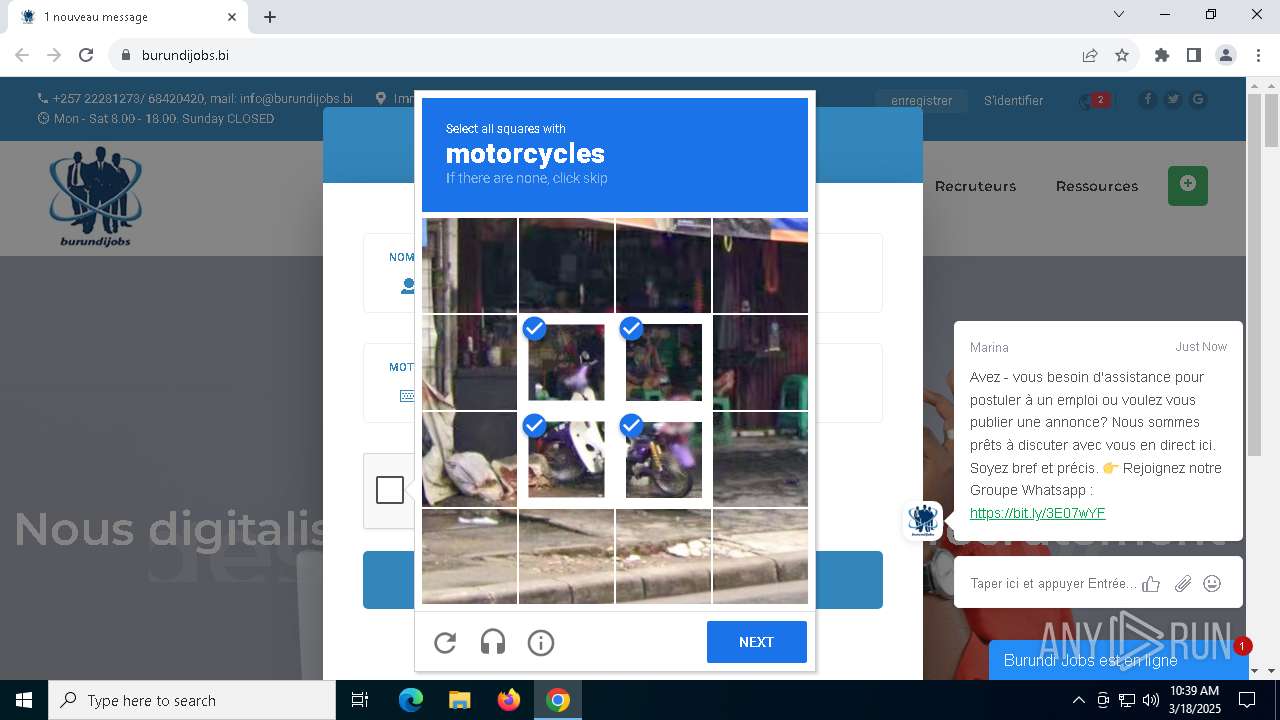Deselect the checked motorcycle wheel tile

coord(663,459)
